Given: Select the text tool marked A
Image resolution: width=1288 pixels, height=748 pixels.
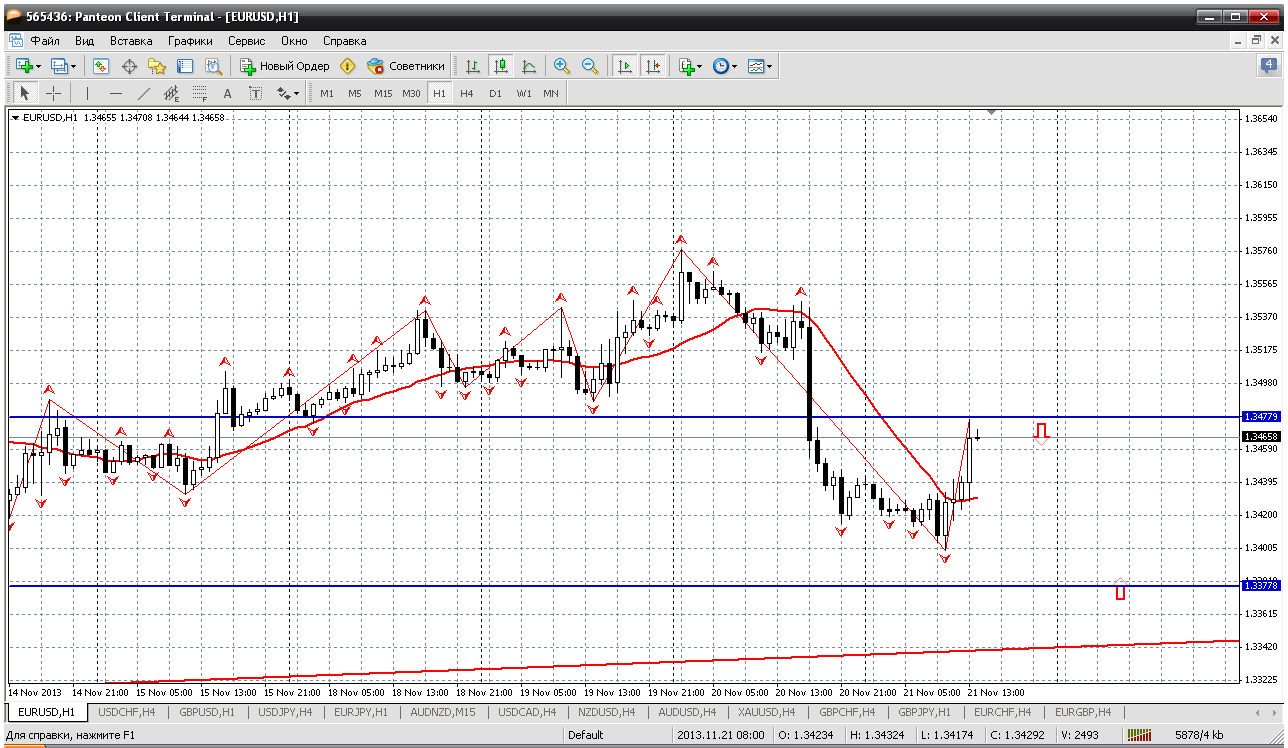Looking at the screenshot, I should click(x=227, y=93).
